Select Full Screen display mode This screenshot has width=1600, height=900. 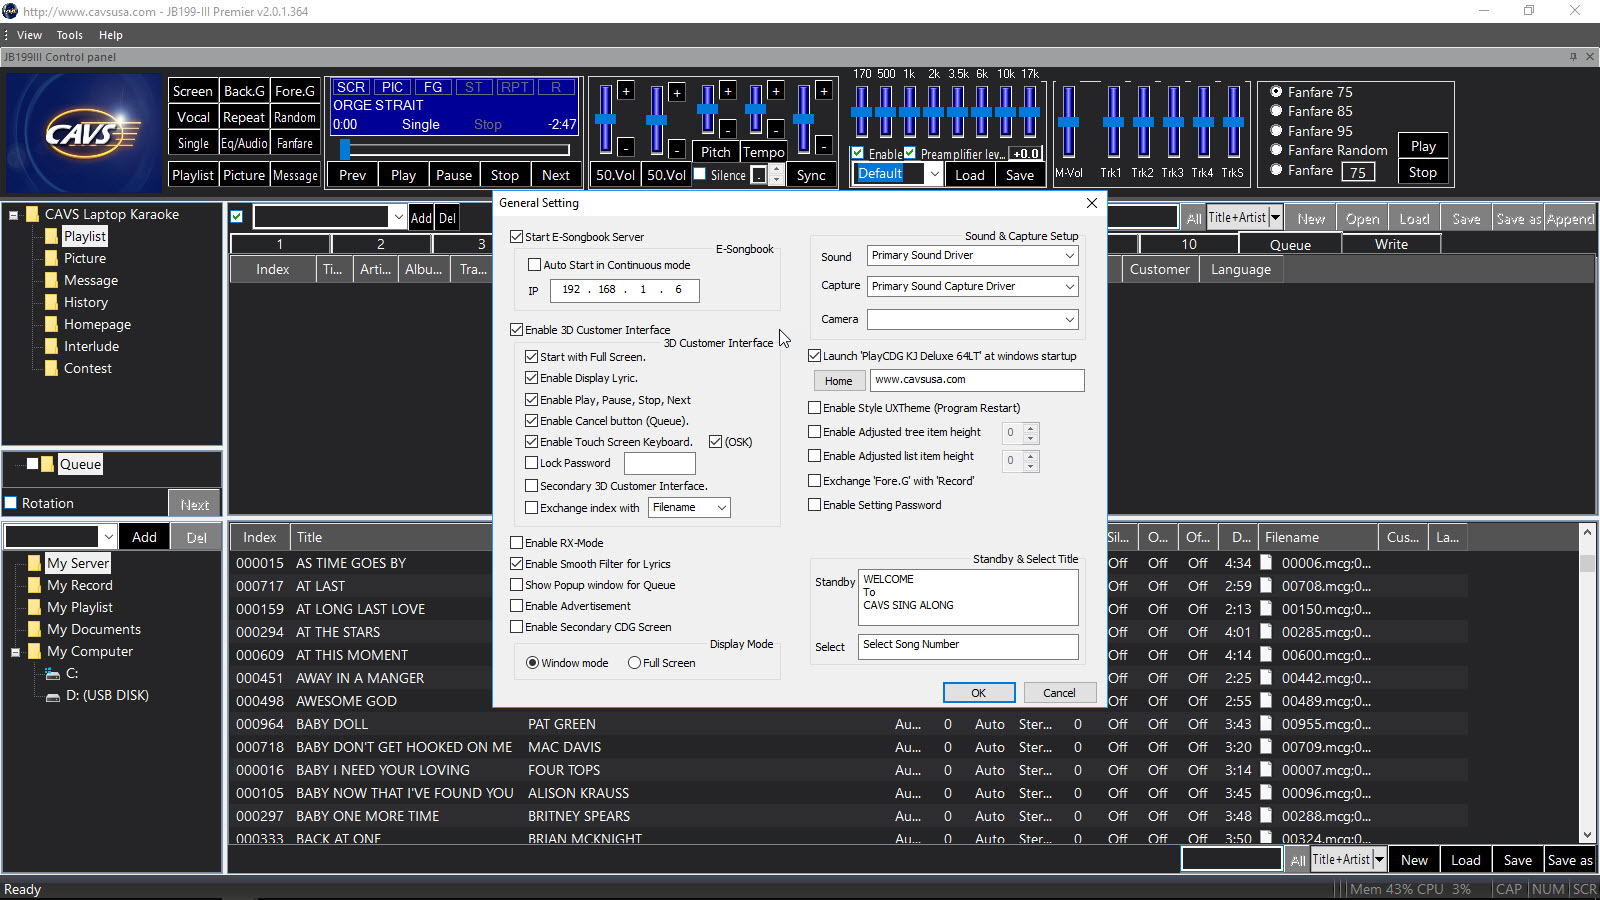tap(634, 663)
